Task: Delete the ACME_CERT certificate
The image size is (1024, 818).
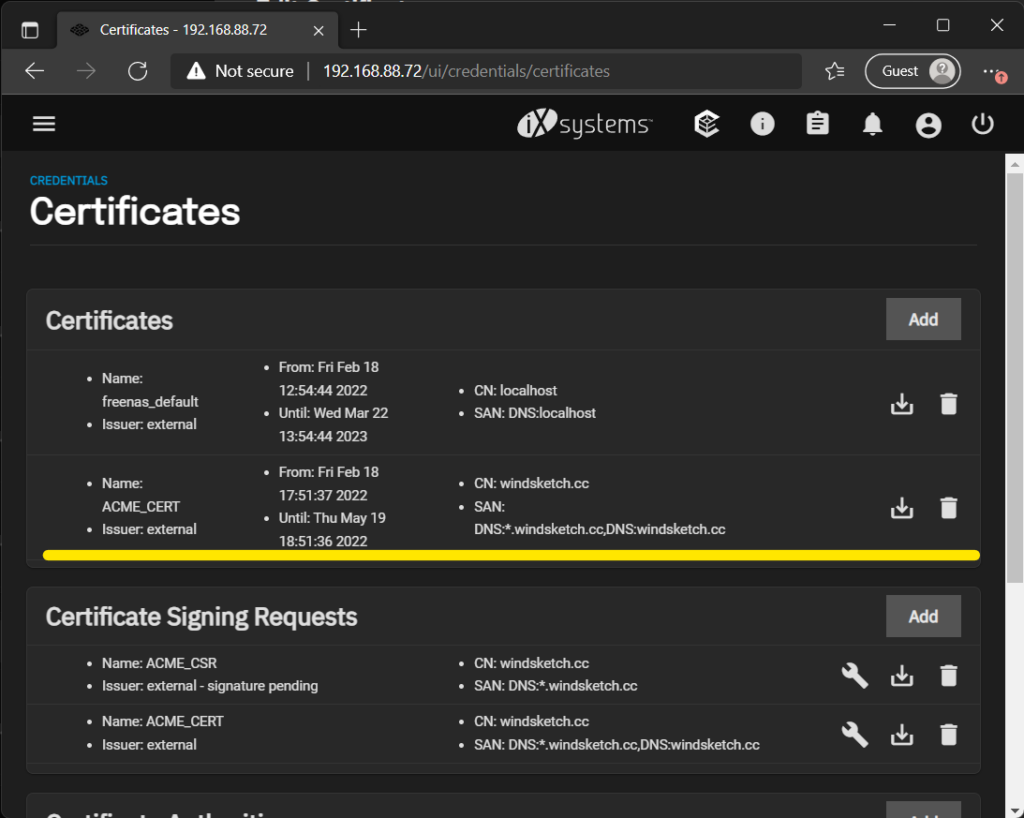Action: [x=948, y=508]
